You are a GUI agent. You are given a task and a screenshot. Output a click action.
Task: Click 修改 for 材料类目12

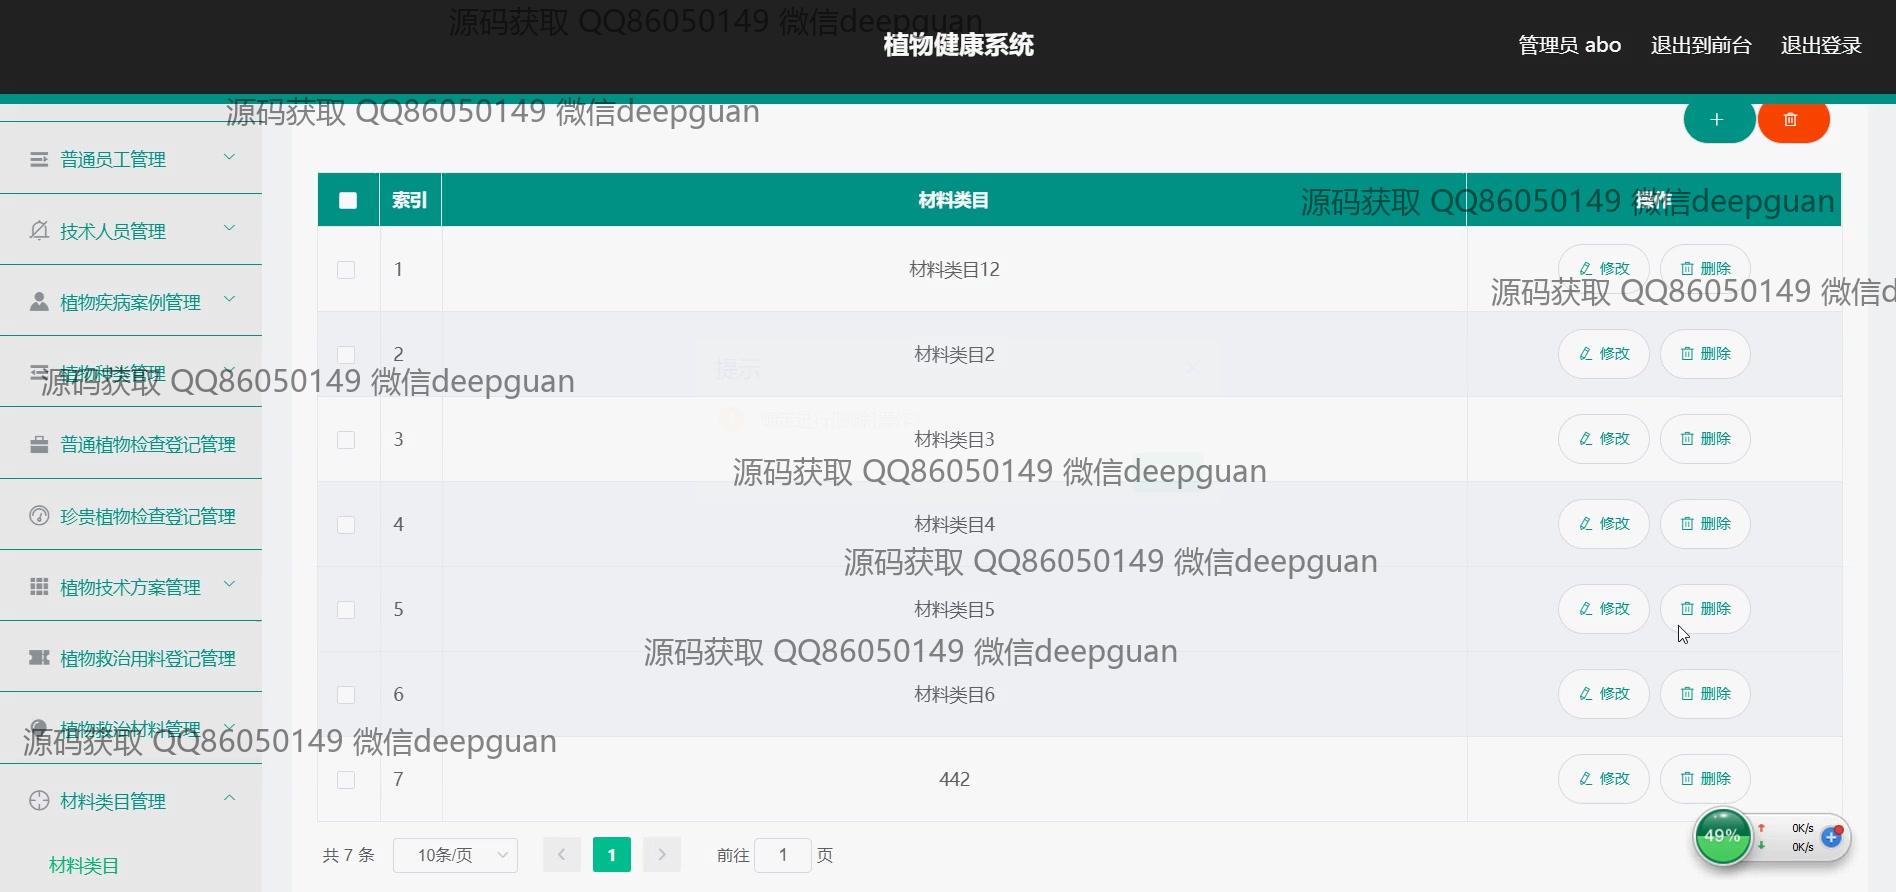[x=1604, y=269]
